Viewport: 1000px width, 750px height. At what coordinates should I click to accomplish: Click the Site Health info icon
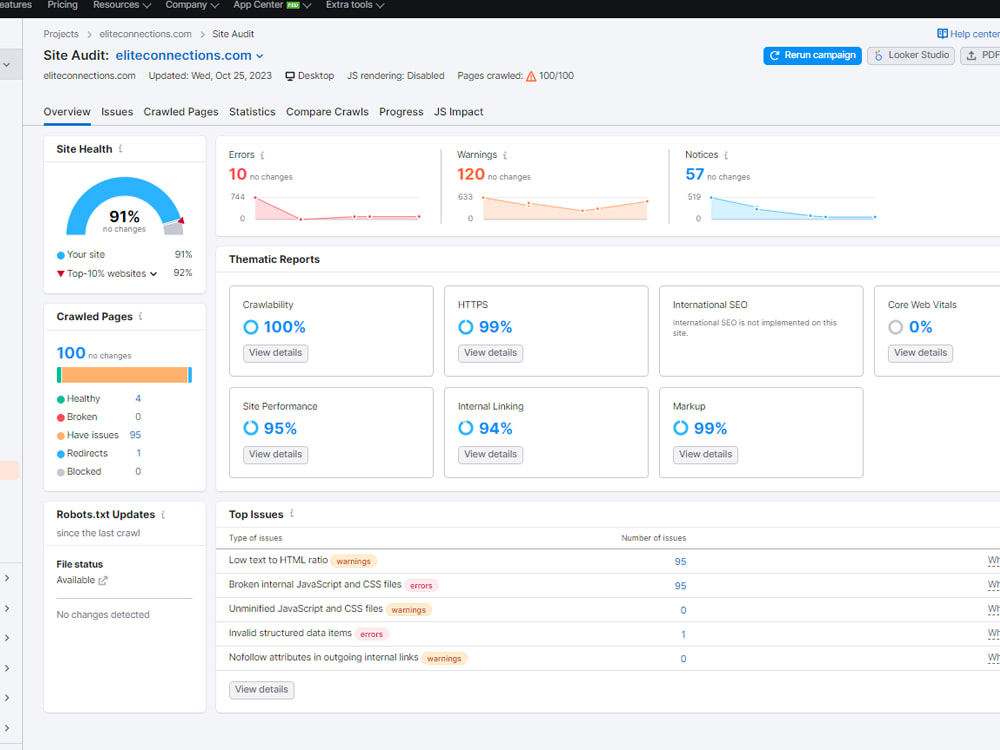pos(121,149)
